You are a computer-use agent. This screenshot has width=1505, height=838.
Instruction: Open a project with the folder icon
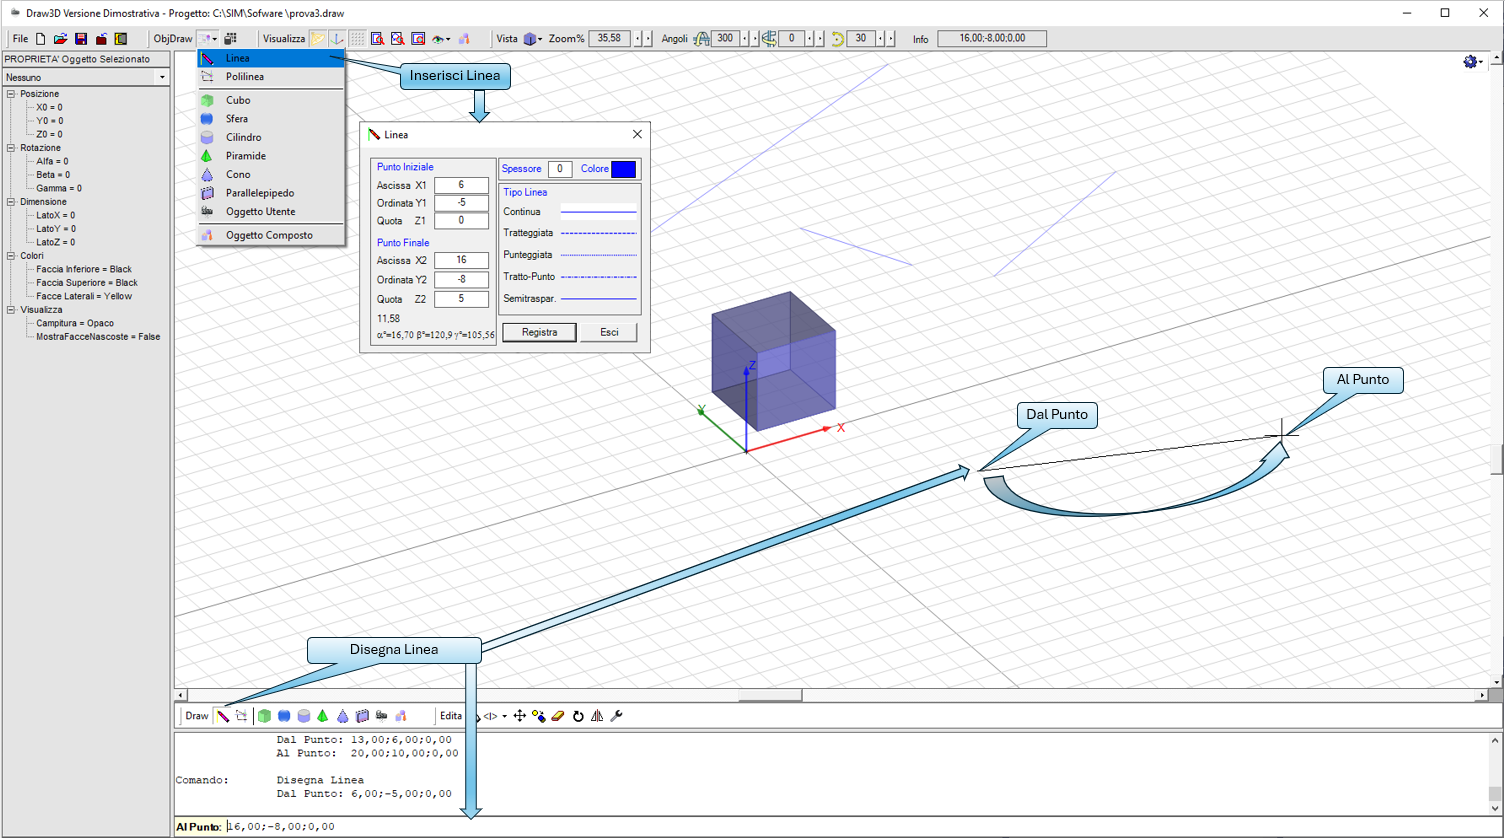(x=60, y=39)
